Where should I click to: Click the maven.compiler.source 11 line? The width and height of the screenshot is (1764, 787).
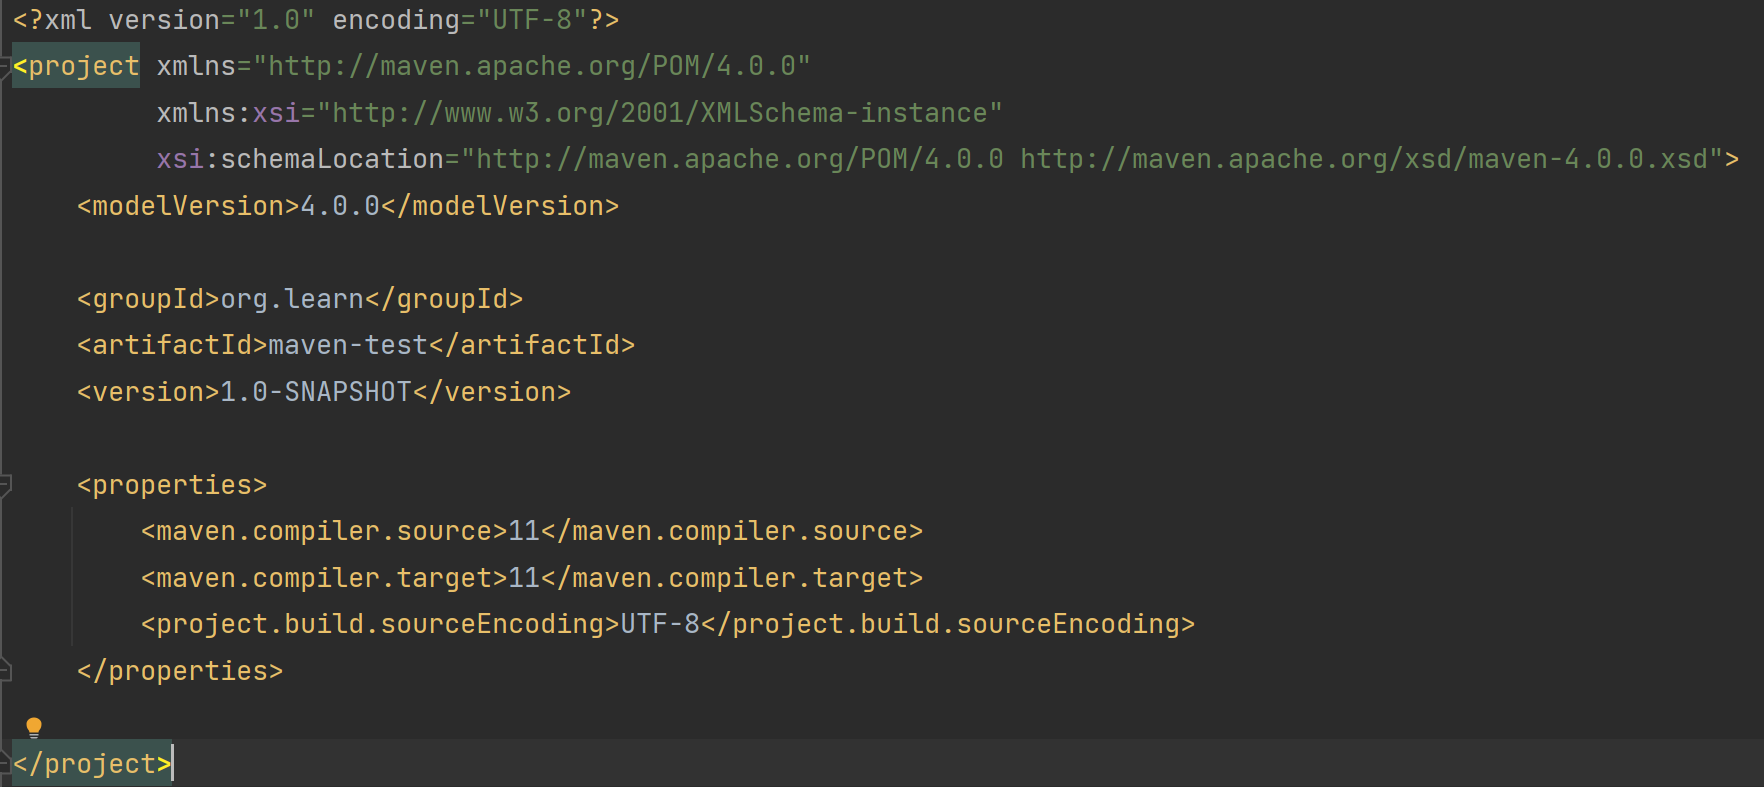[532, 531]
